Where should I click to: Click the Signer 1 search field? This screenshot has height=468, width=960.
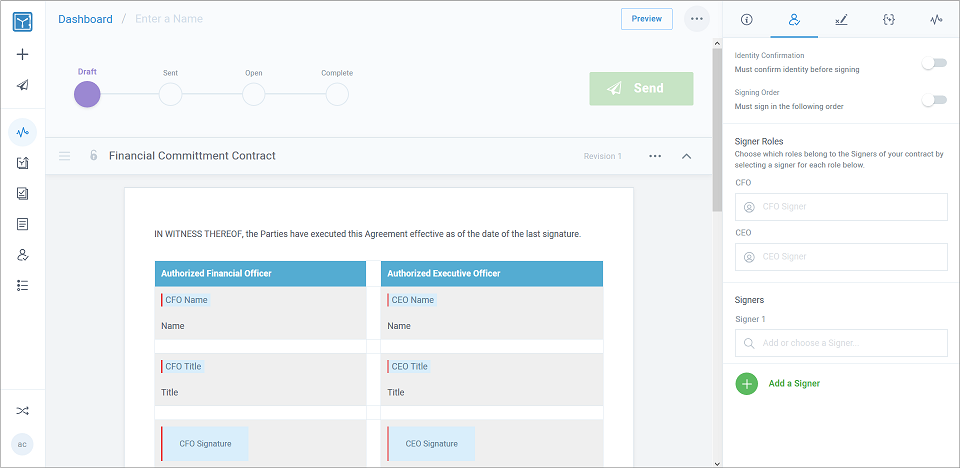[x=841, y=343]
